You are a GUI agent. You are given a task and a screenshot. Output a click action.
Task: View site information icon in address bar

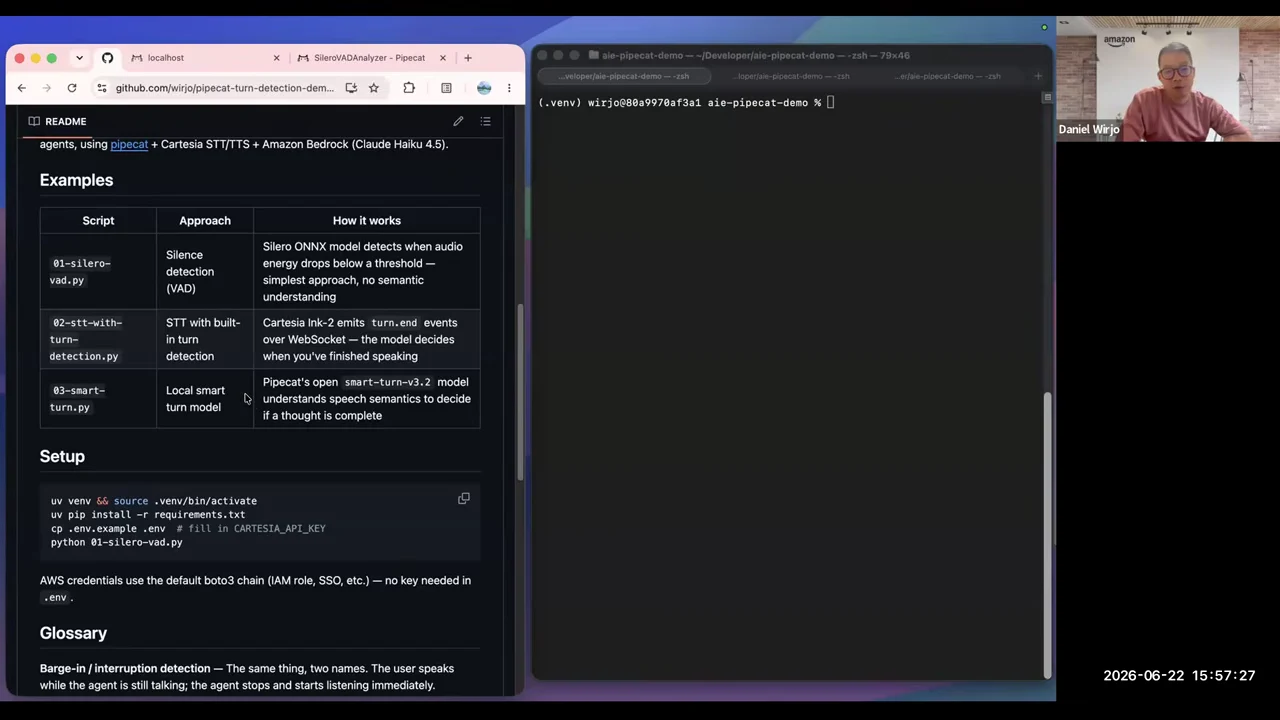click(102, 88)
